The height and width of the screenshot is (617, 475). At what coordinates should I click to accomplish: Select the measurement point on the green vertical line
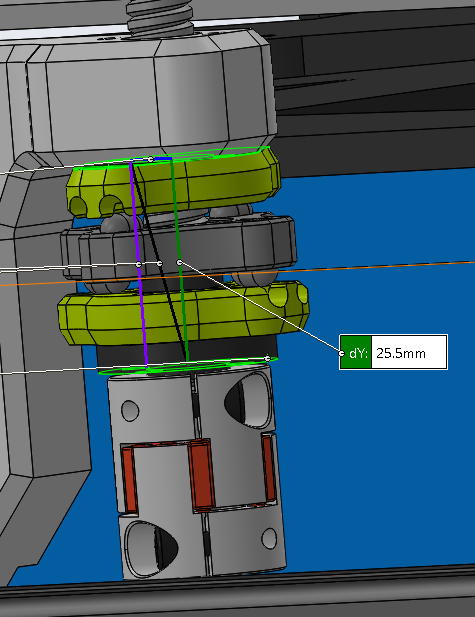[179, 262]
